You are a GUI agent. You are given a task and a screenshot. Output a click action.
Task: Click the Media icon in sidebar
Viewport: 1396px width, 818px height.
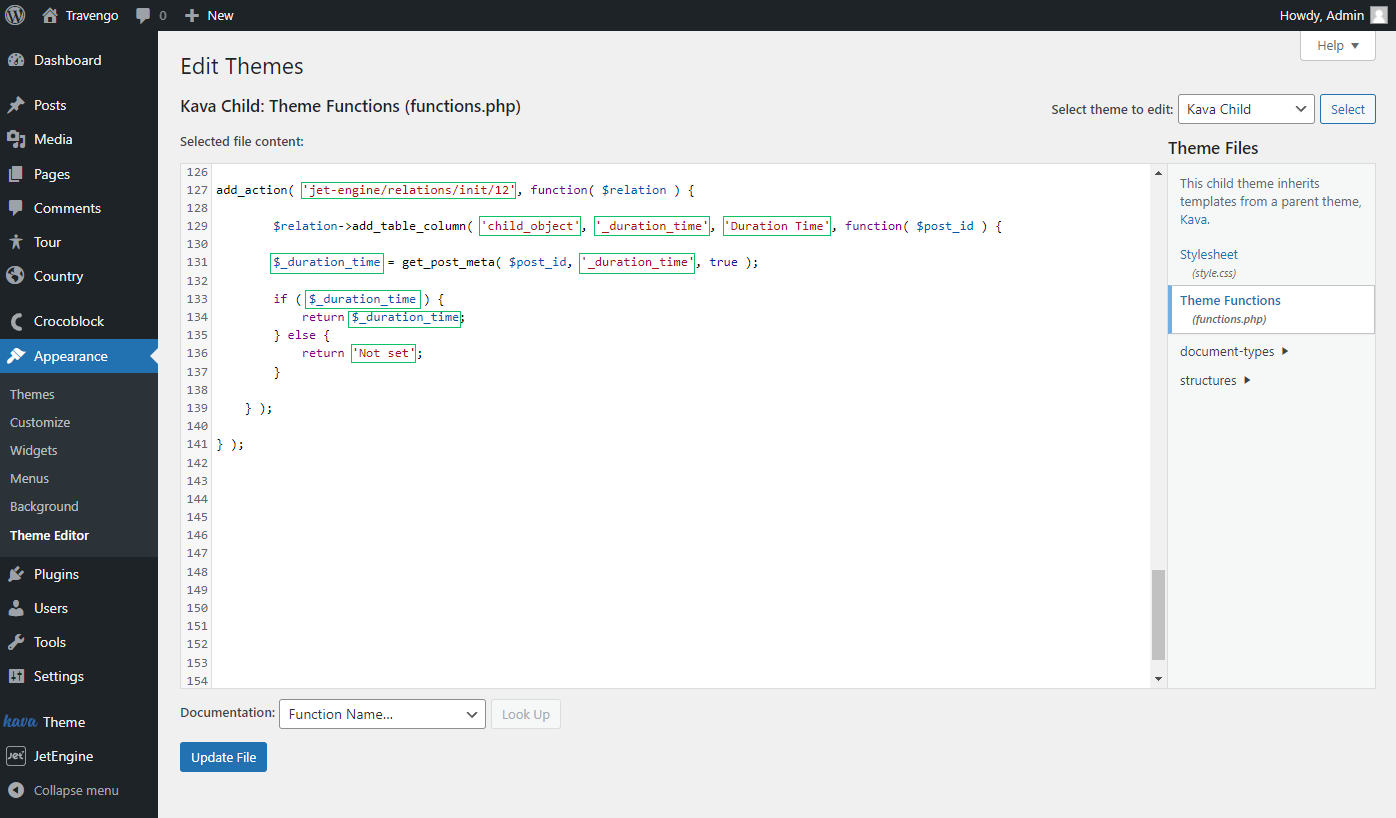point(16,139)
